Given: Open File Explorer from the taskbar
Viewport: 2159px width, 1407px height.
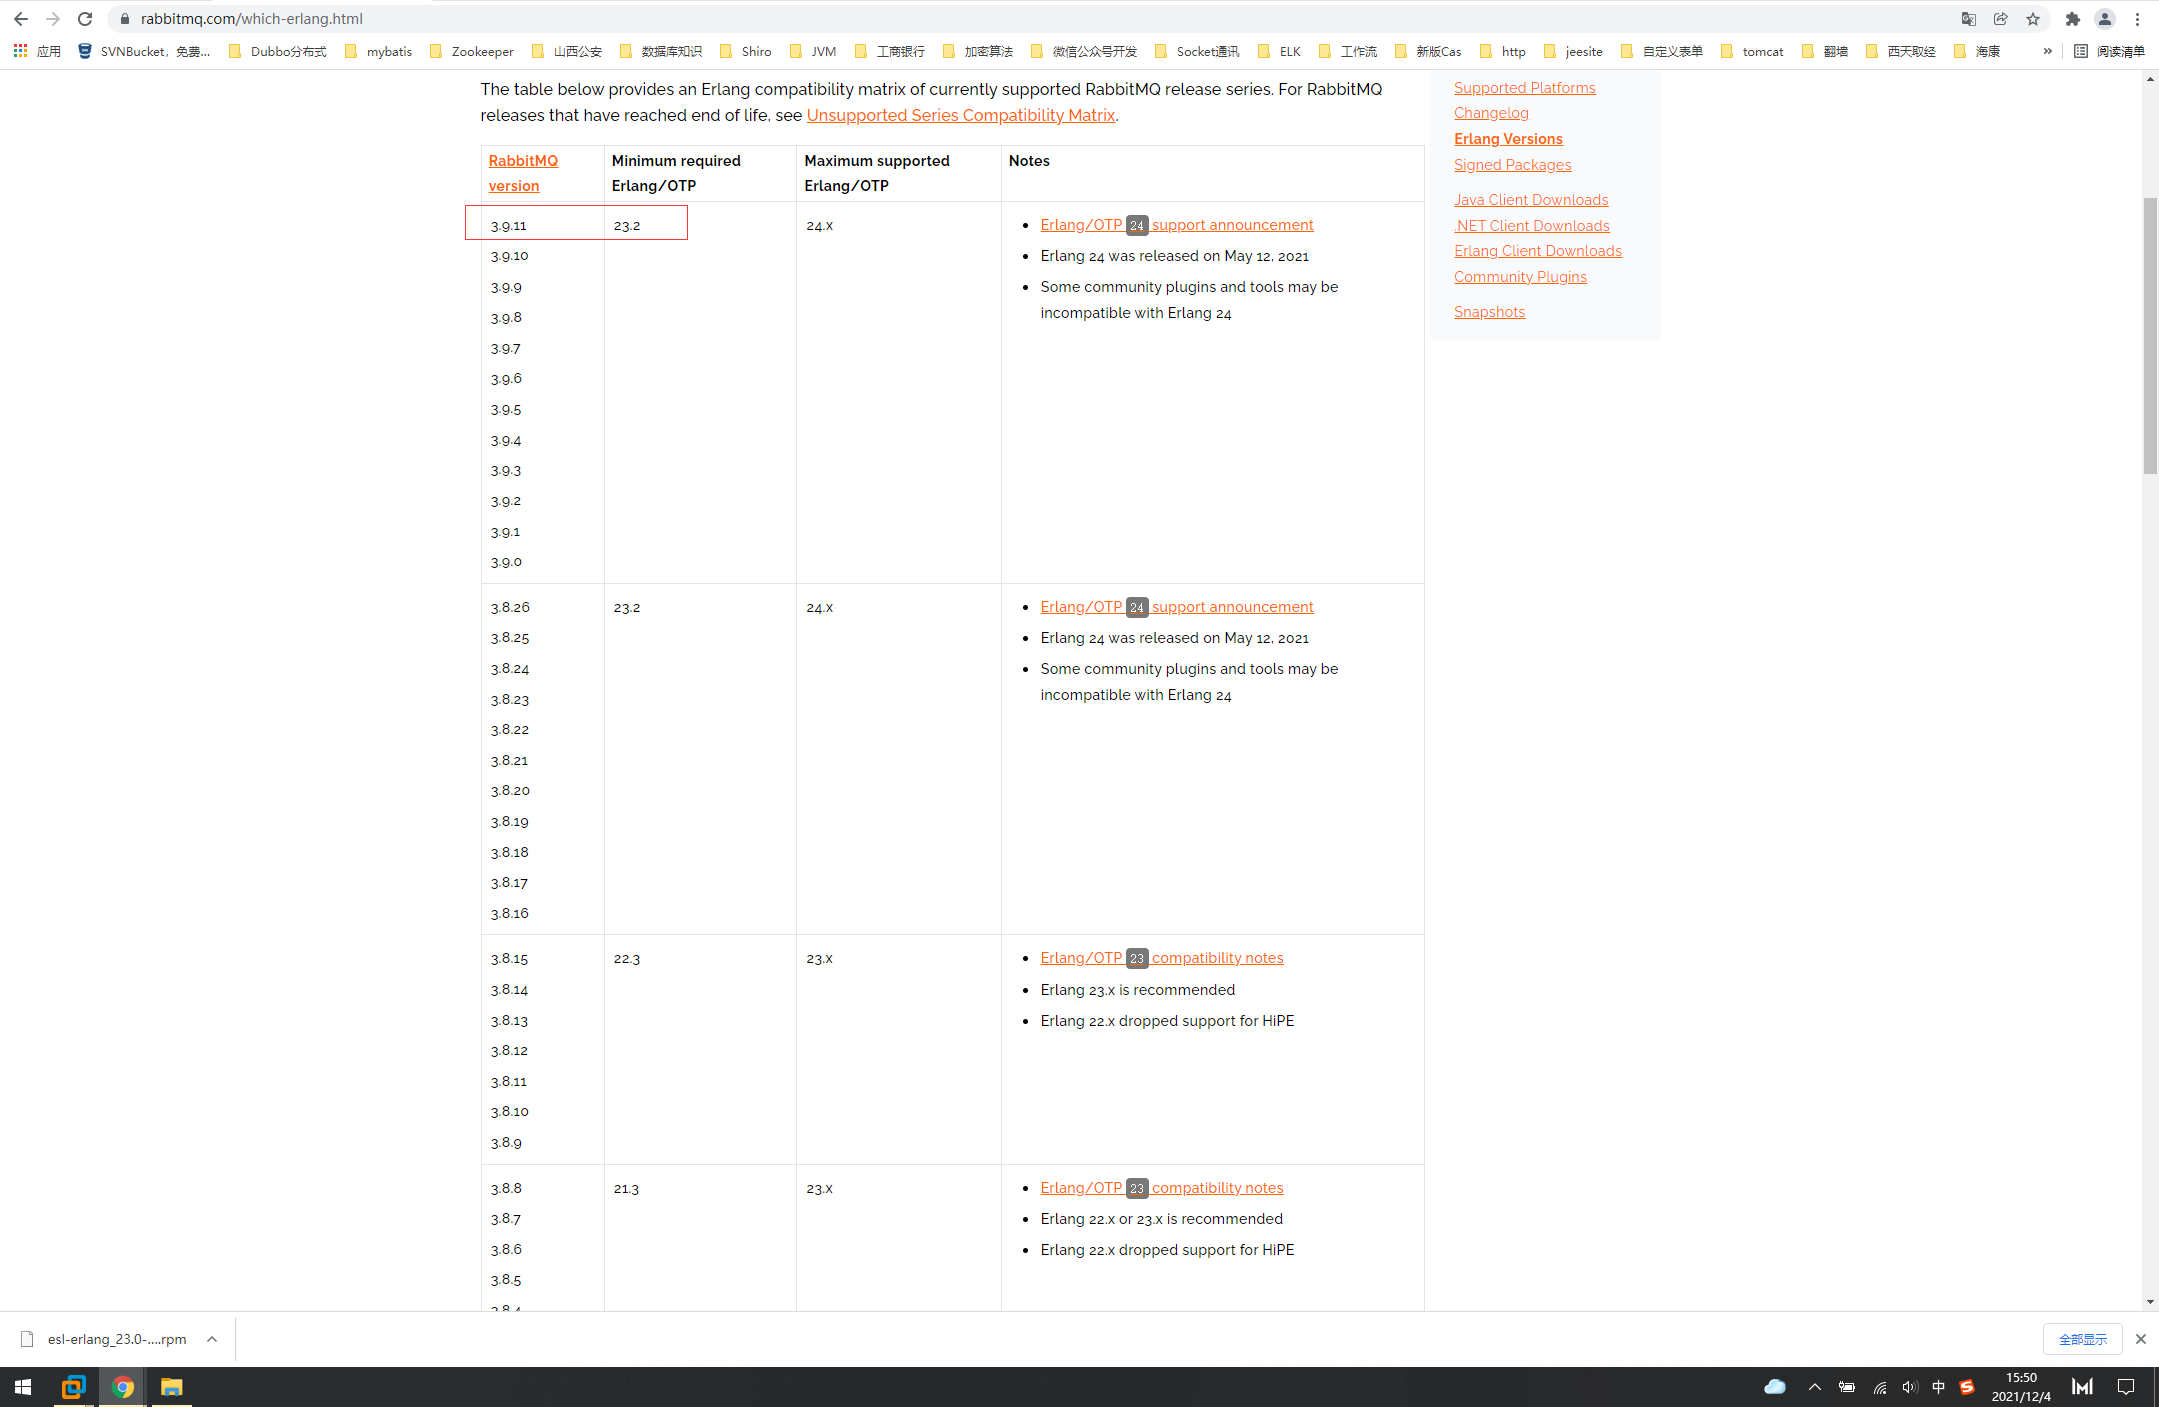Looking at the screenshot, I should (172, 1387).
